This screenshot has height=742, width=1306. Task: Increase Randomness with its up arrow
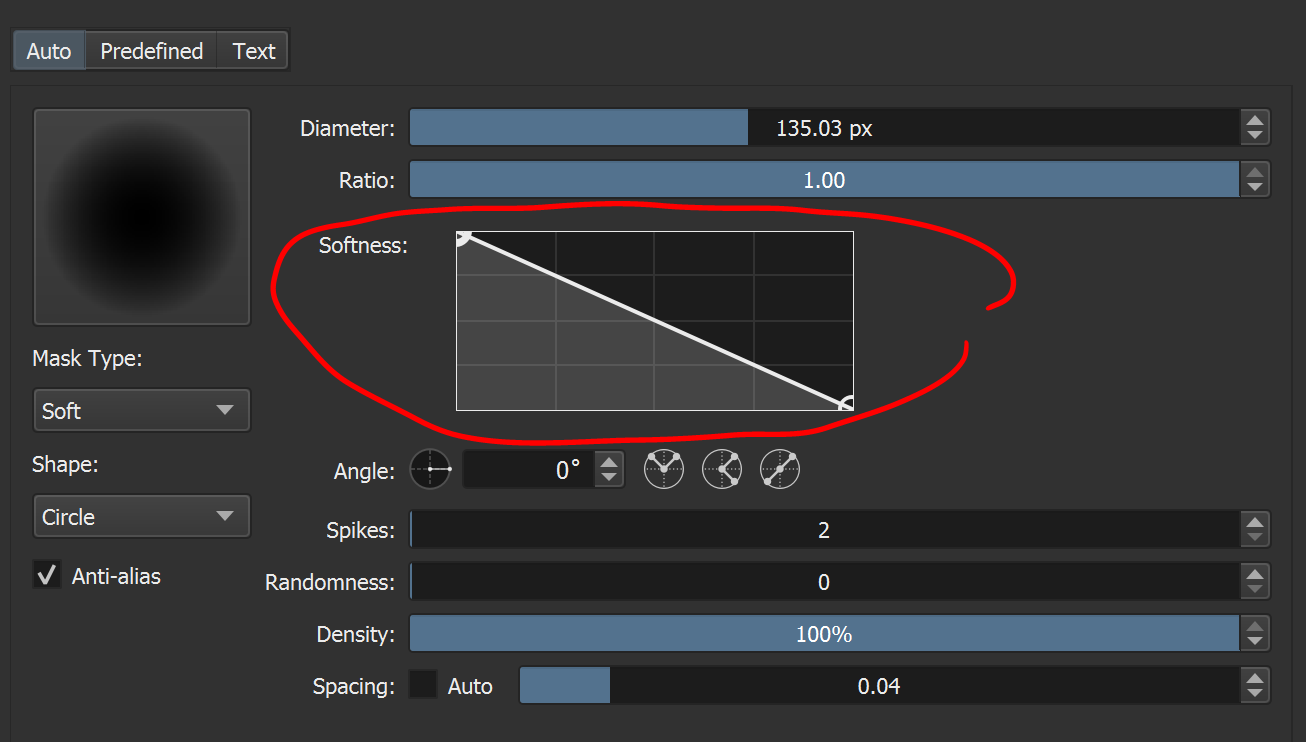point(1255,573)
